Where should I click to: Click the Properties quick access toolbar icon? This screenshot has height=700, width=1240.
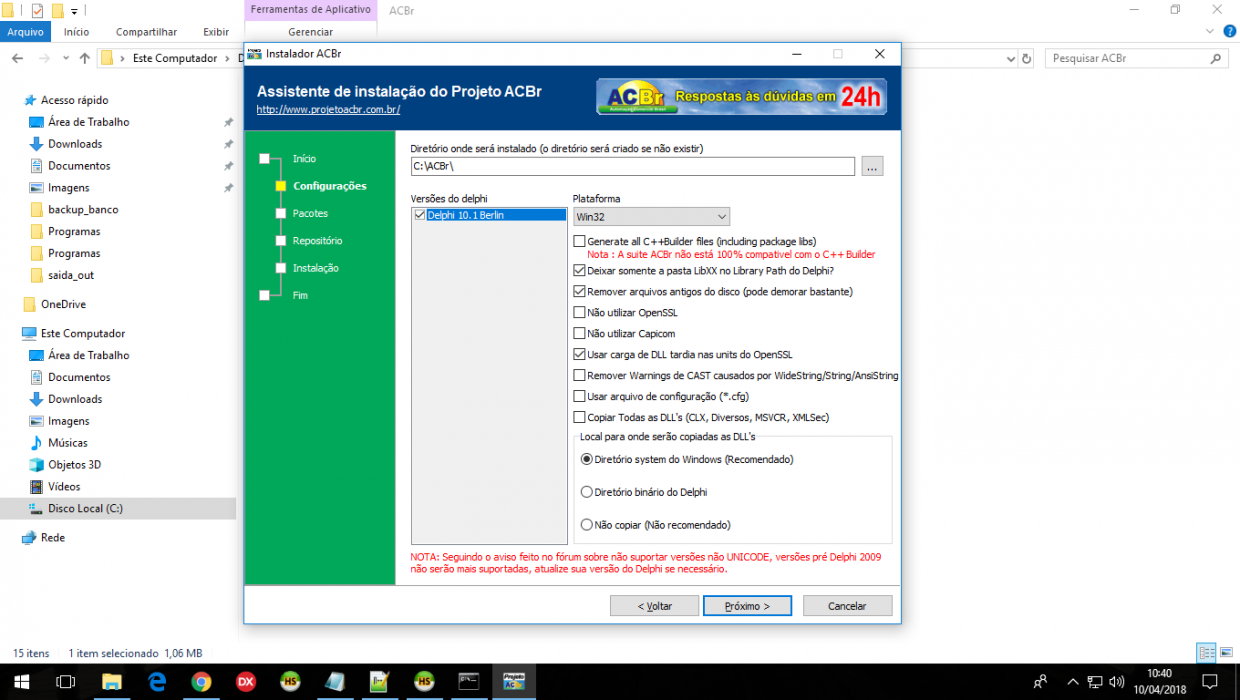tap(38, 11)
